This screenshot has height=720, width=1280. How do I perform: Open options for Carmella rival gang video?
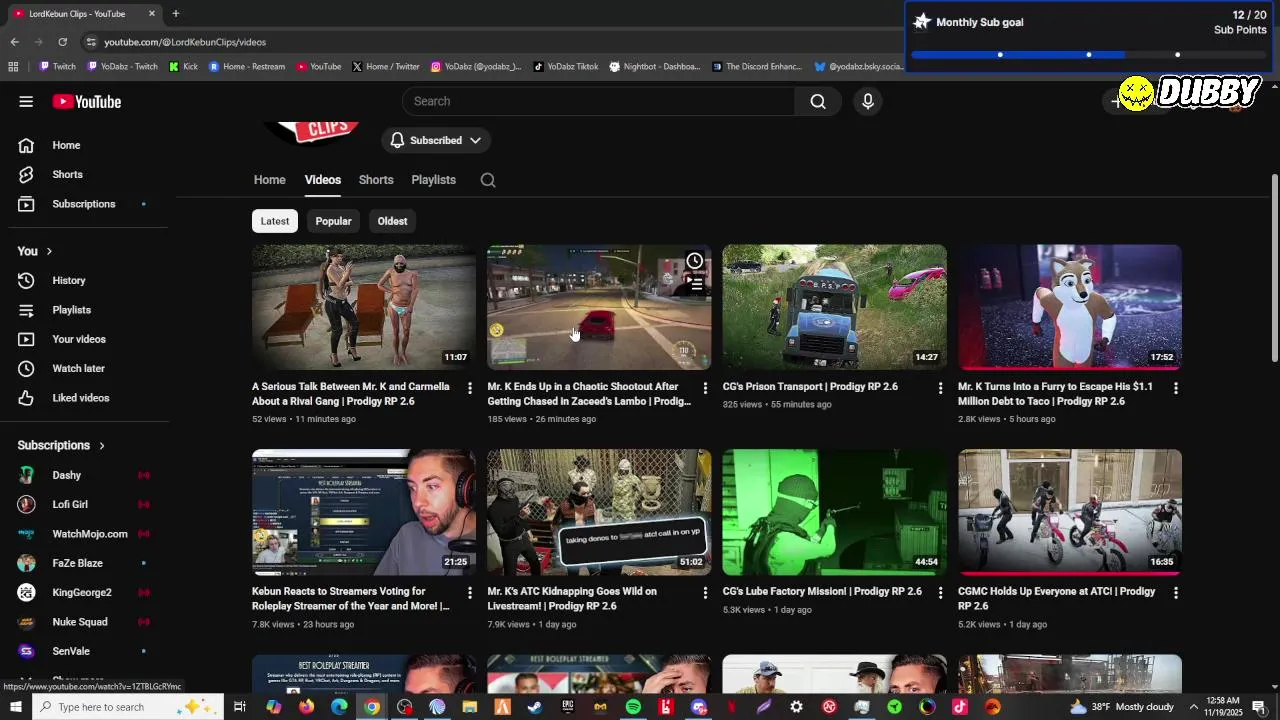click(x=470, y=388)
